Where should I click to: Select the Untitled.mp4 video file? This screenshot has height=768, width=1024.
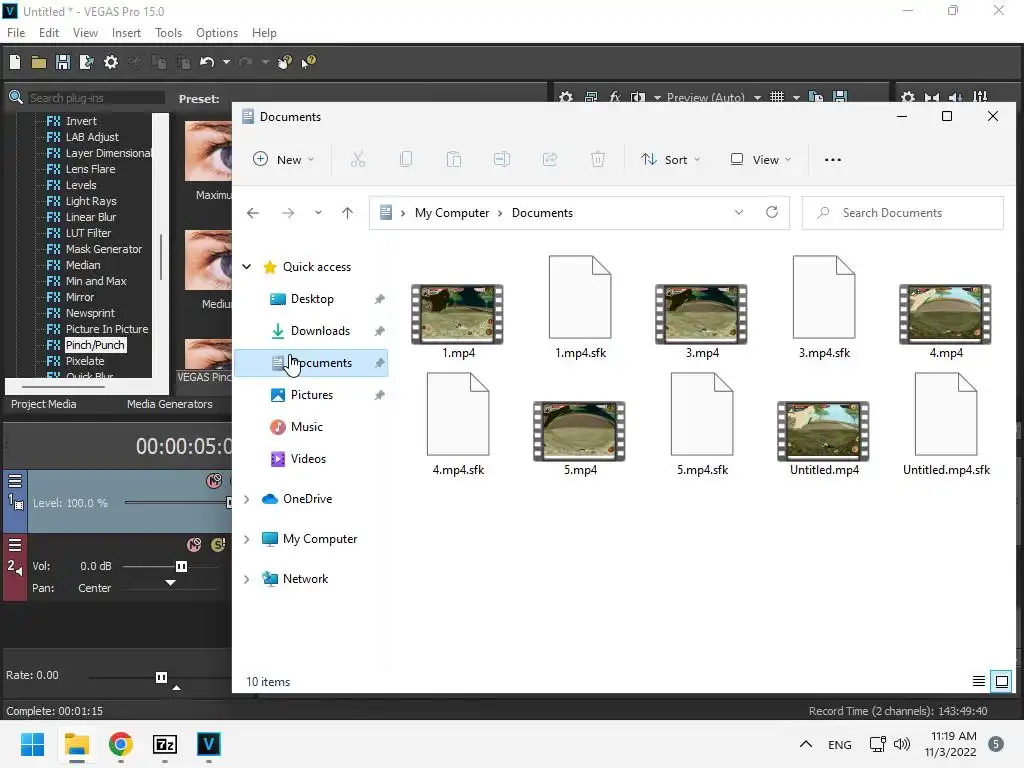(824, 439)
